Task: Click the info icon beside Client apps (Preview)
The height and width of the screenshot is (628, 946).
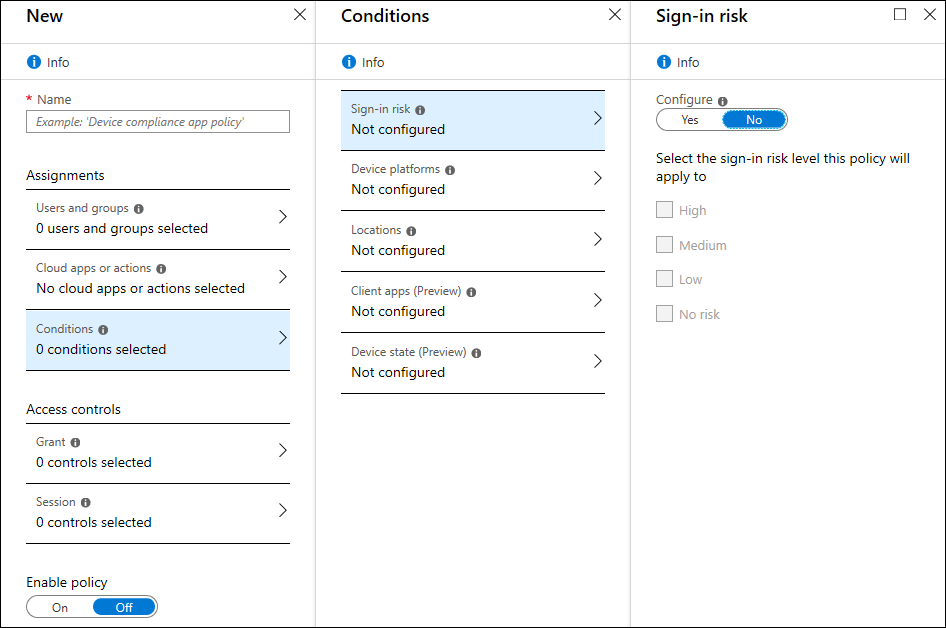Action: click(471, 292)
